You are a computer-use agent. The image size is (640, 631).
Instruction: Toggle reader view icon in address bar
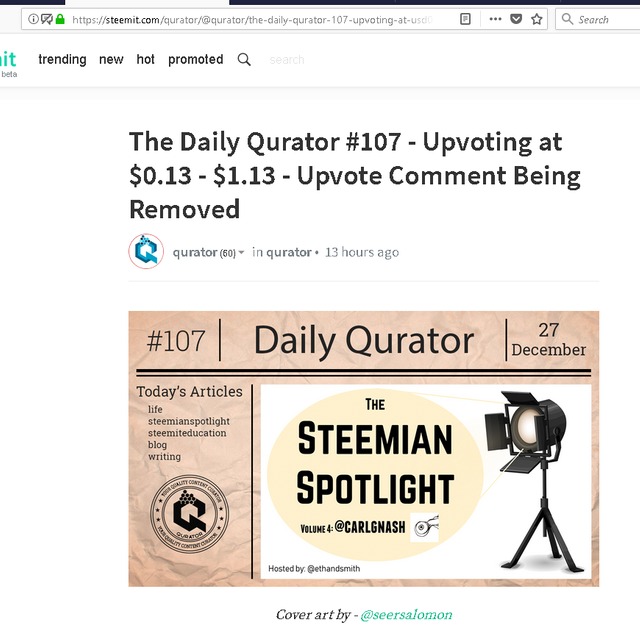pos(465,19)
